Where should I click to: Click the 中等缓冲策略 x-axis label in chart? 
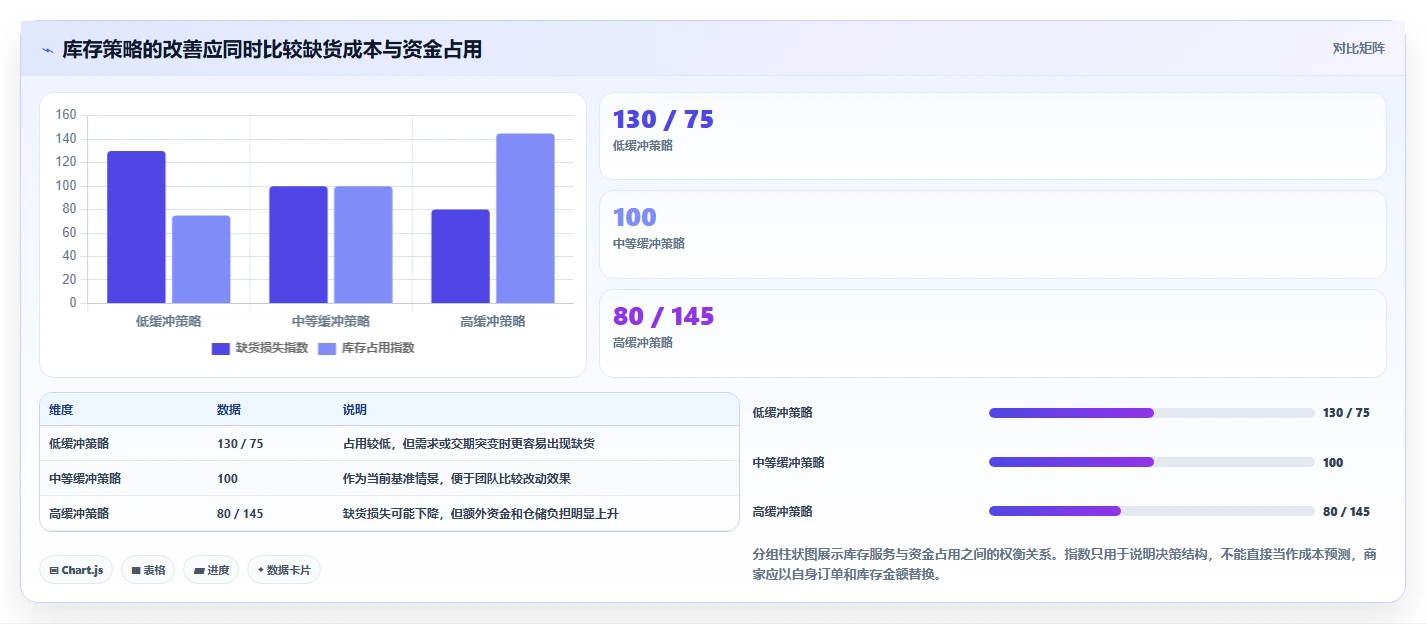(x=331, y=321)
